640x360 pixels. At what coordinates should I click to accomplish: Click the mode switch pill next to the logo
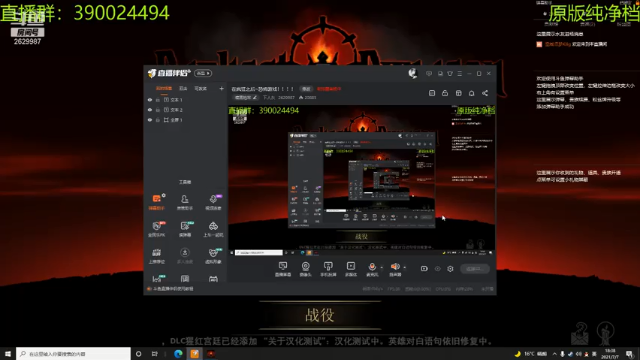[x=203, y=73]
